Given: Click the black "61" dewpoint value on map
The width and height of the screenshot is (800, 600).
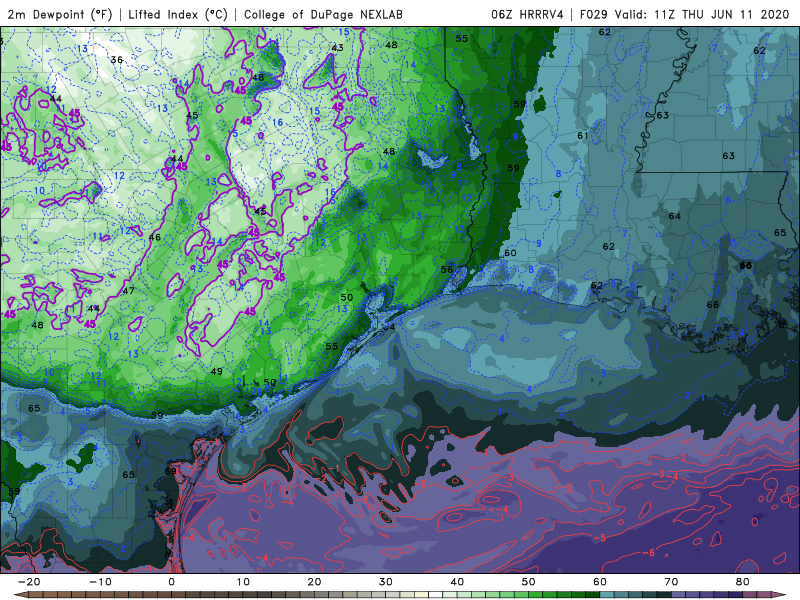Looking at the screenshot, I should pos(583,136).
